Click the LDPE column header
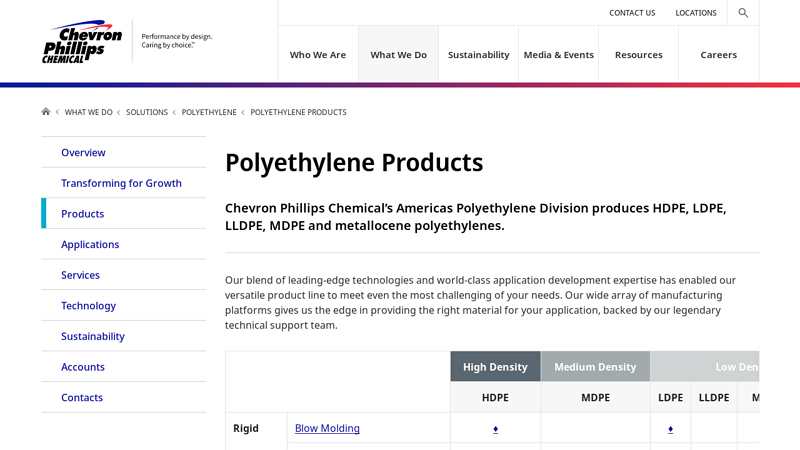Image resolution: width=800 pixels, height=450 pixels. 670,397
